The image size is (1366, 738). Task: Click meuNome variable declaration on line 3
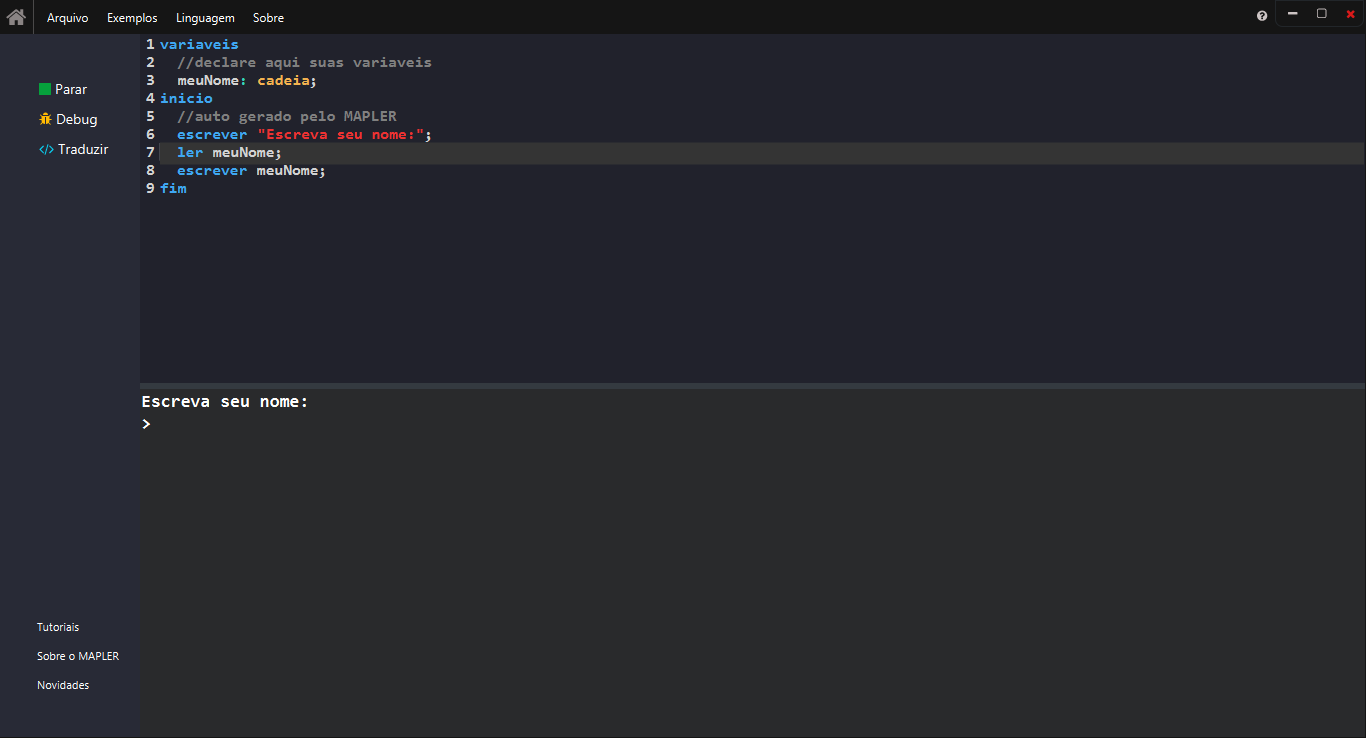[x=208, y=80]
